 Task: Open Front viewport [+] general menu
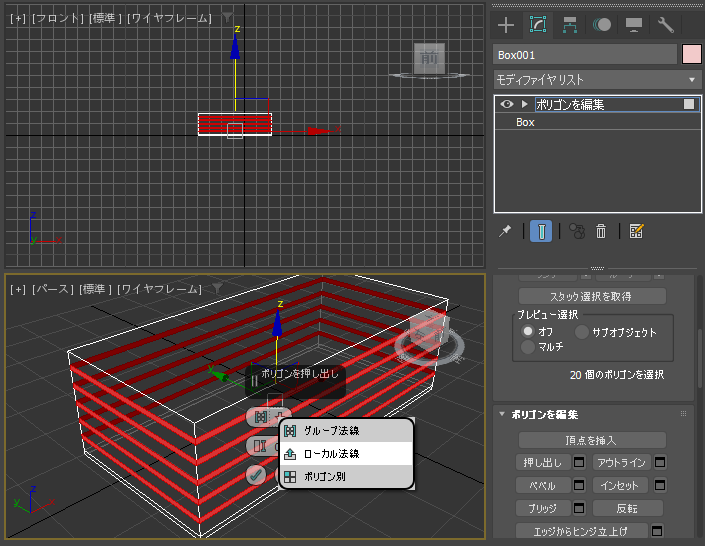click(18, 18)
